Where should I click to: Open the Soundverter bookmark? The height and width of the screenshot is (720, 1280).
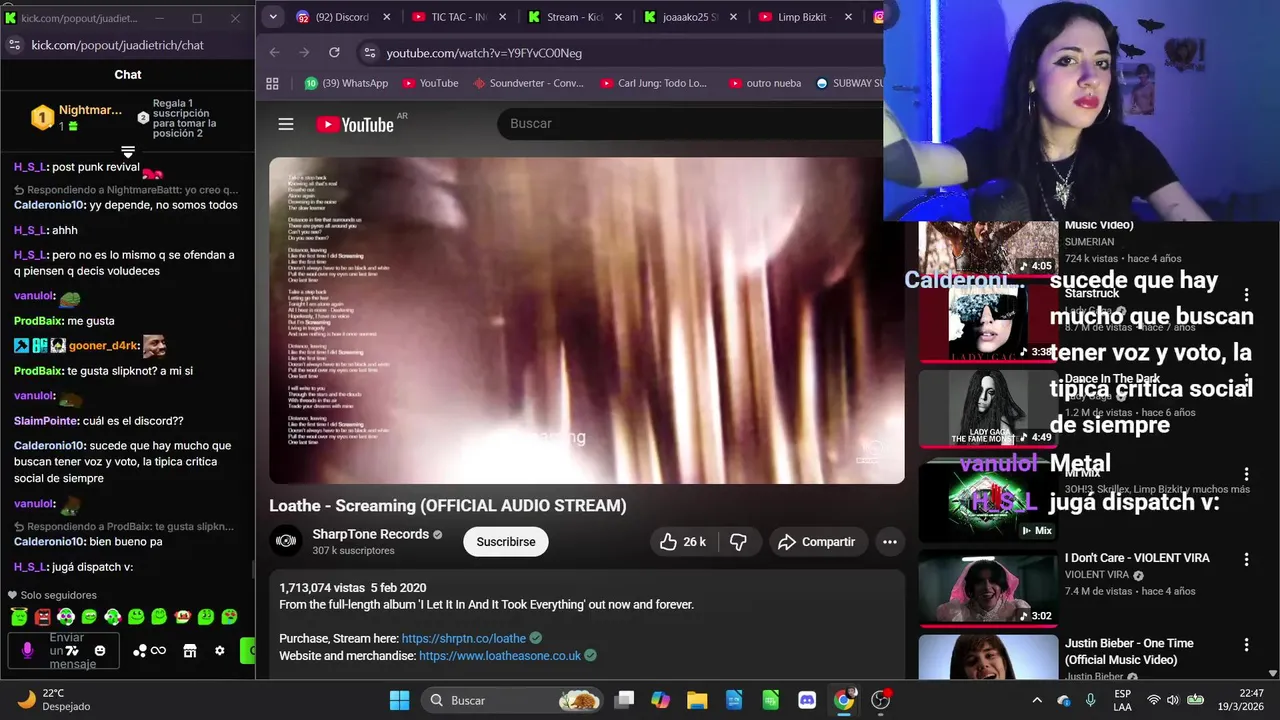(528, 83)
